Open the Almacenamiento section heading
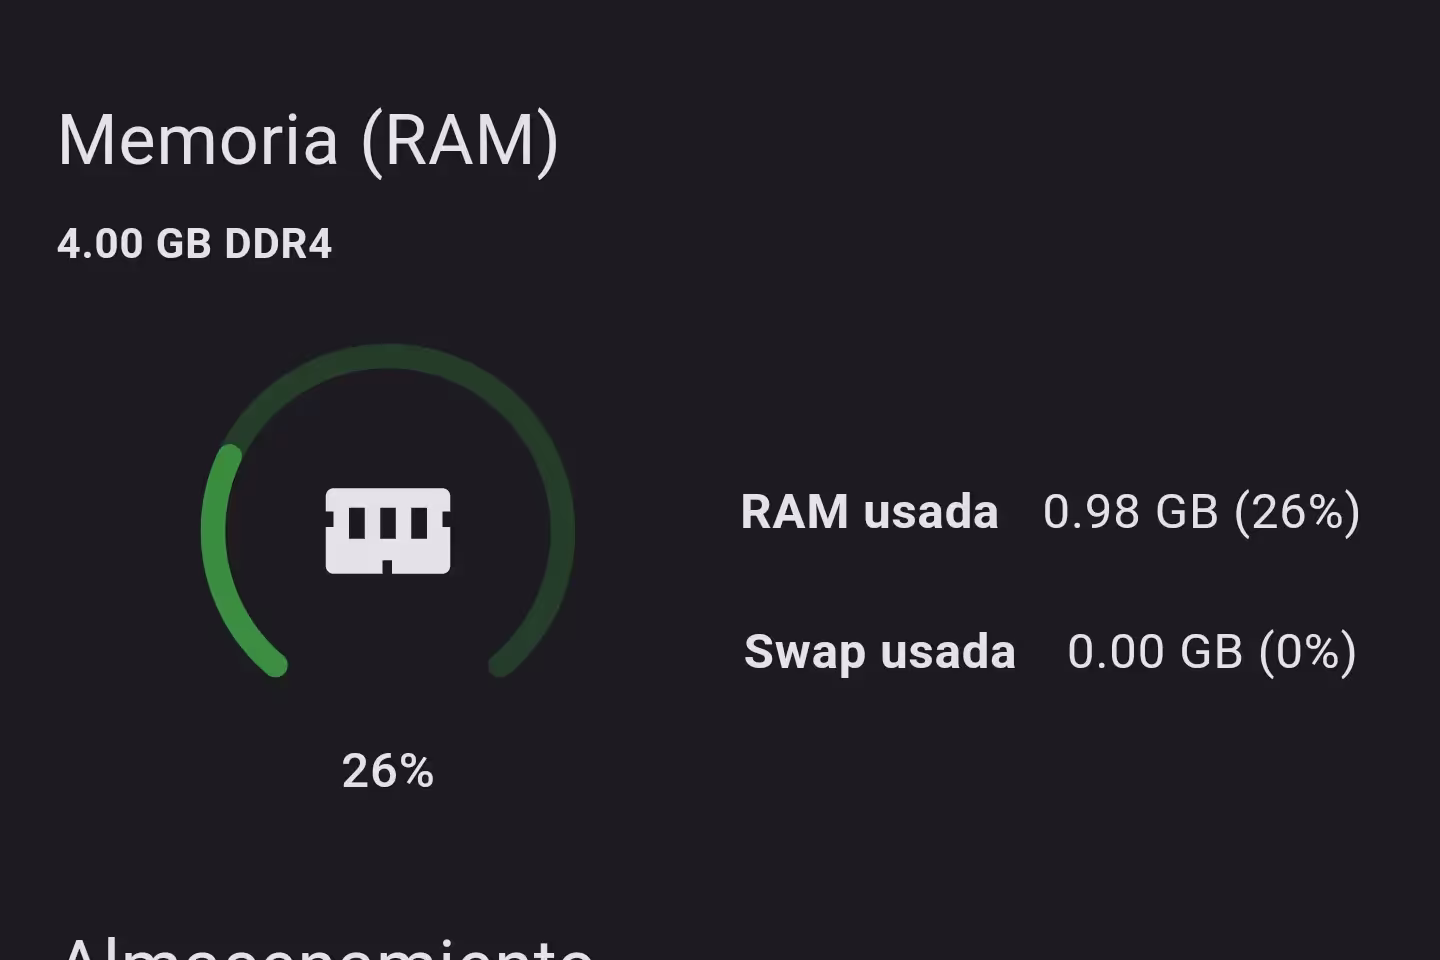This screenshot has width=1440, height=960. pyautogui.click(x=326, y=946)
